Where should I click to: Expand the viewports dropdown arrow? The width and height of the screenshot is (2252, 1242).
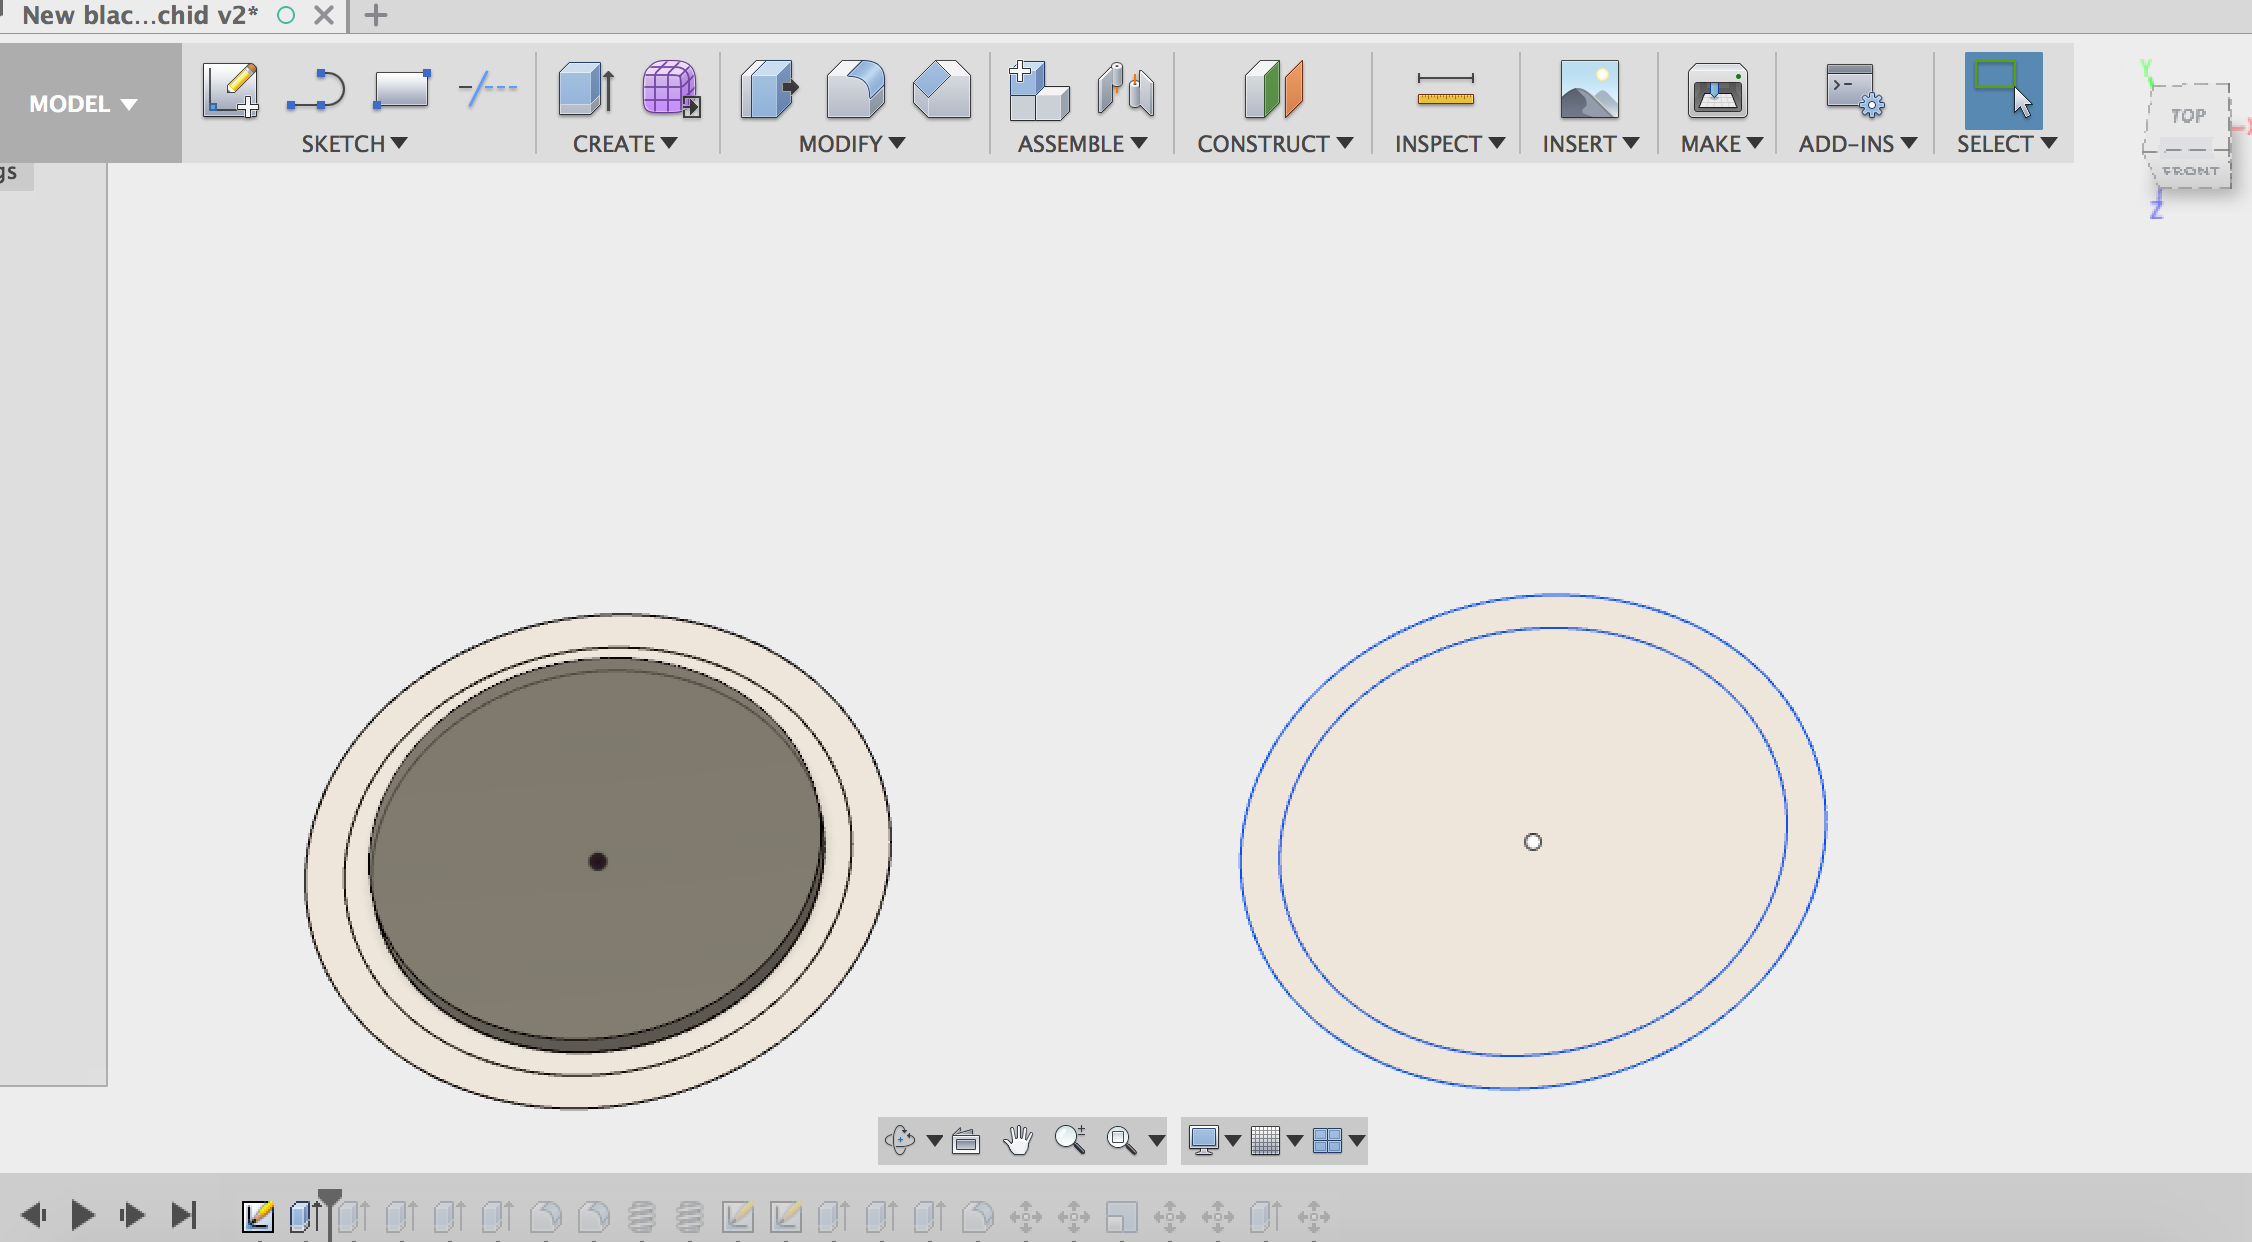coord(1356,1141)
